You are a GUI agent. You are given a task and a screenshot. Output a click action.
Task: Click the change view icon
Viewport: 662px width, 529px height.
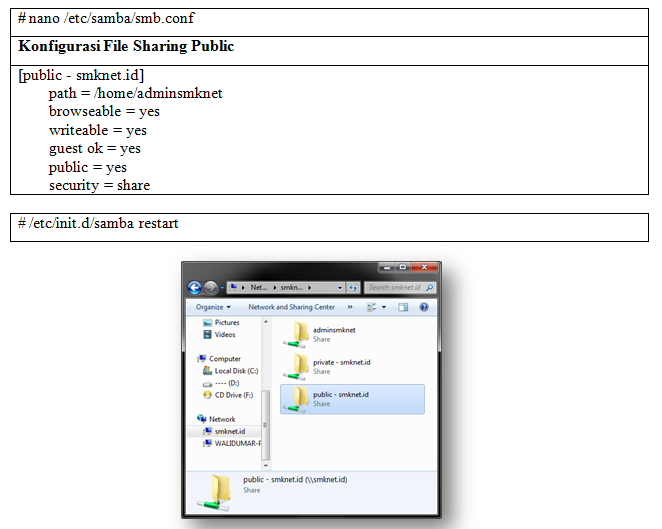(x=371, y=307)
